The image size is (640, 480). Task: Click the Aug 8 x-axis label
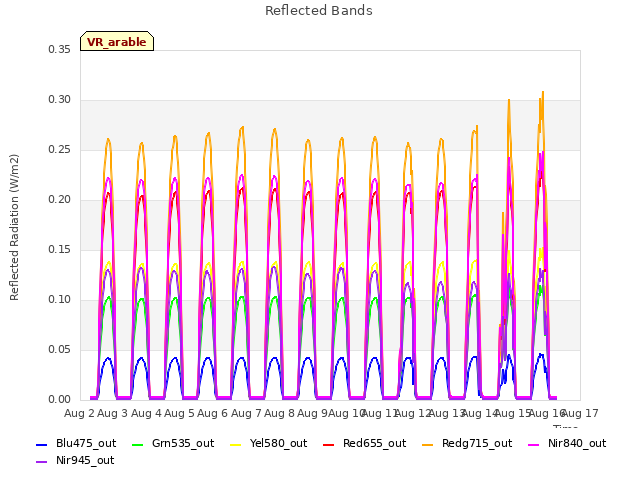pyautogui.click(x=279, y=413)
